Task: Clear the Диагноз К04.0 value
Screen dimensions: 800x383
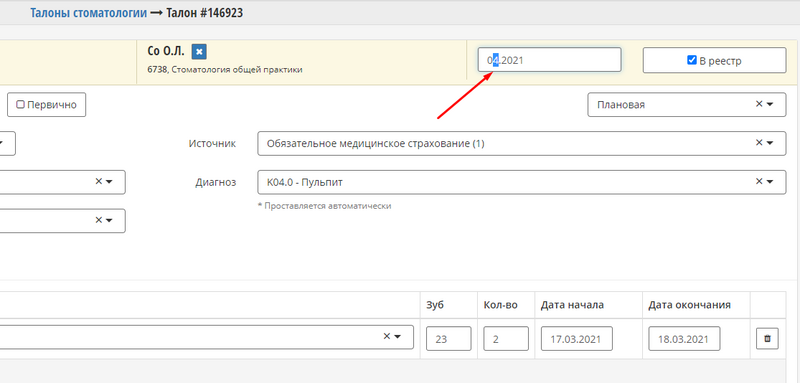Action: coord(759,181)
